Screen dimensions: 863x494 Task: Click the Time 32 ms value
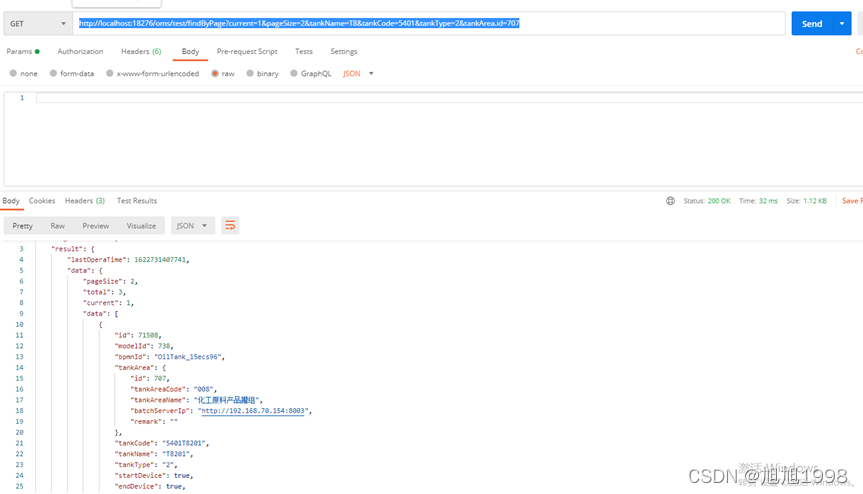pos(768,201)
